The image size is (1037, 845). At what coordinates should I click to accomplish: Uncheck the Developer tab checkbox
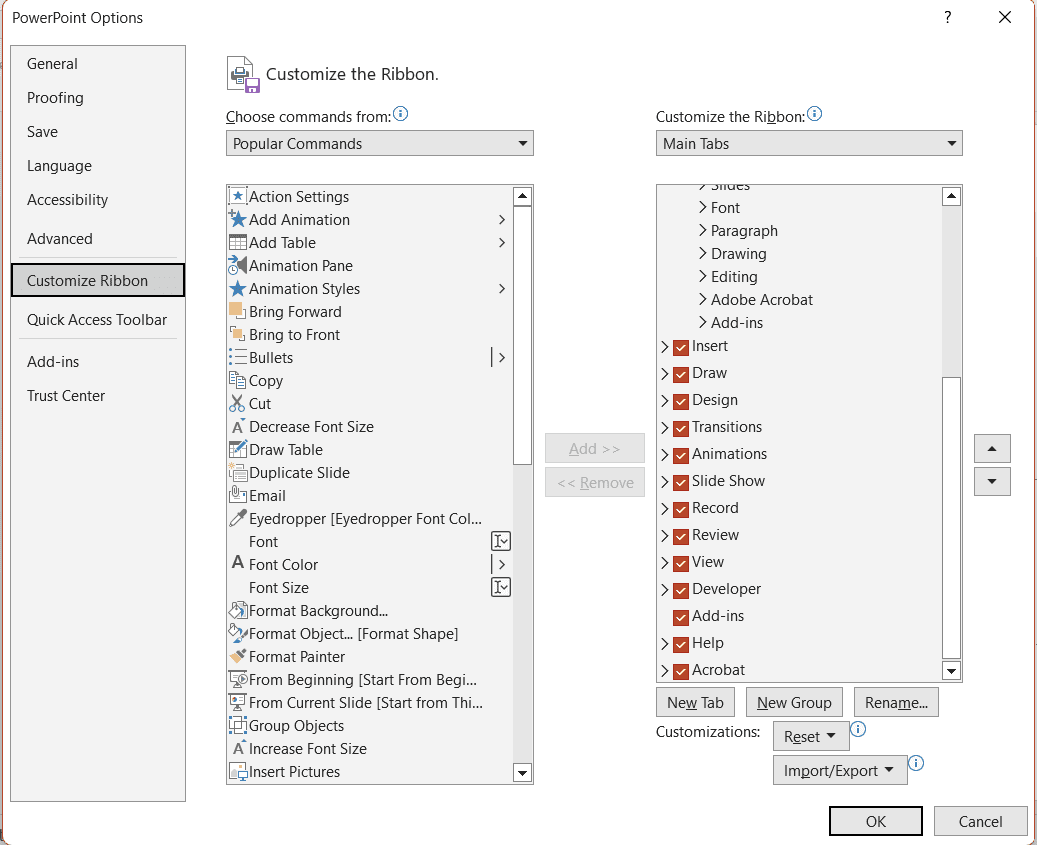pos(681,590)
